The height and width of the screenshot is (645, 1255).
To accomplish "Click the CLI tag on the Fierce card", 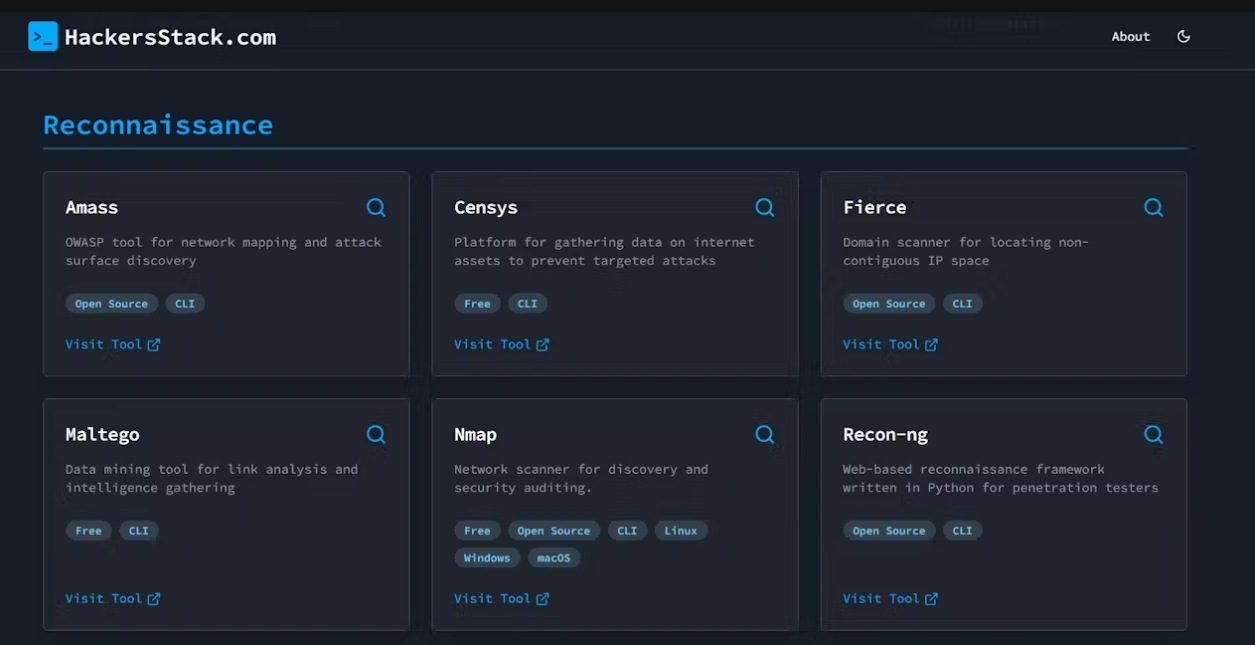I will pos(963,304).
